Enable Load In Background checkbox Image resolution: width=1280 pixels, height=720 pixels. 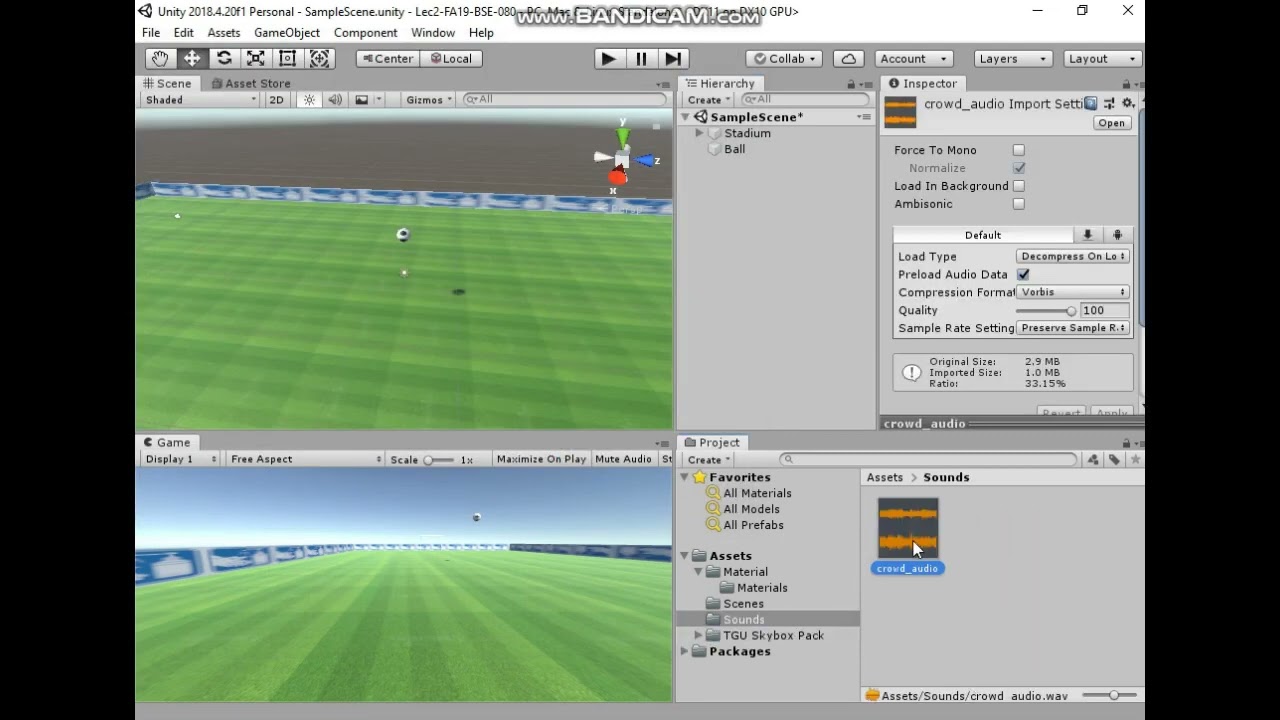tap(1018, 186)
